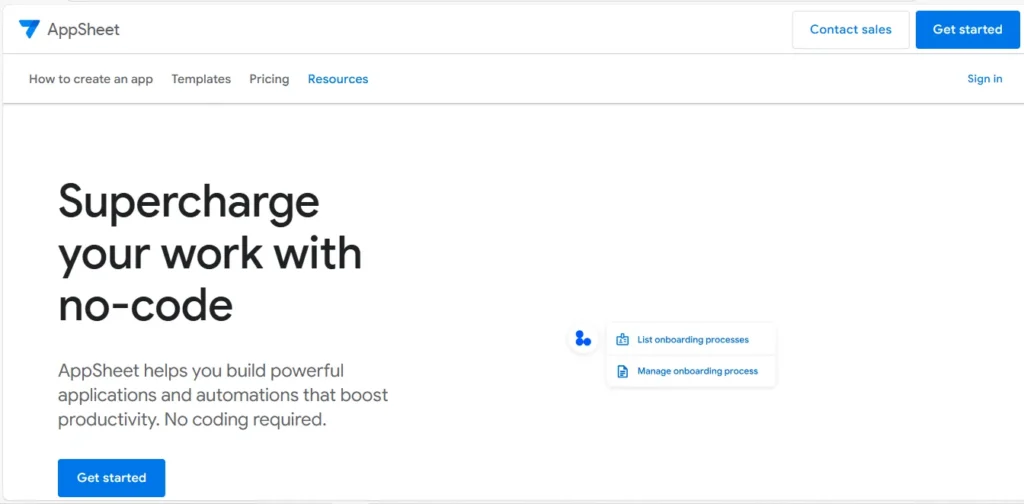The width and height of the screenshot is (1024, 504).
Task: Click the document icon beside Manage onboarding process
Action: click(x=622, y=371)
